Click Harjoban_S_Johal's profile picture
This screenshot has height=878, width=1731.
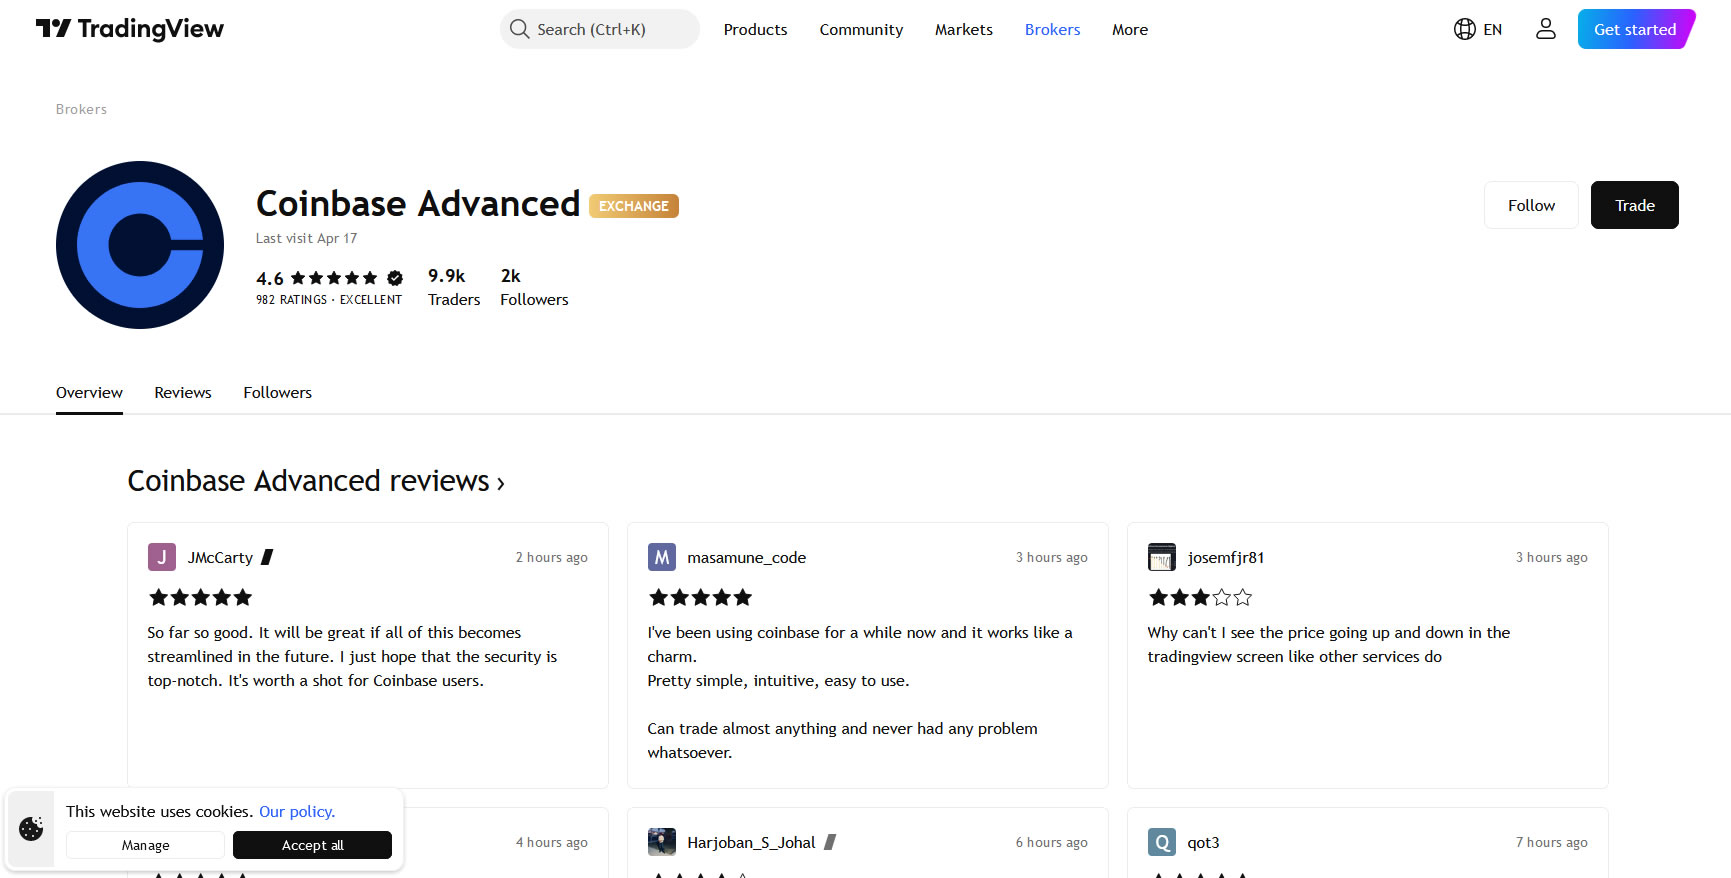(661, 842)
